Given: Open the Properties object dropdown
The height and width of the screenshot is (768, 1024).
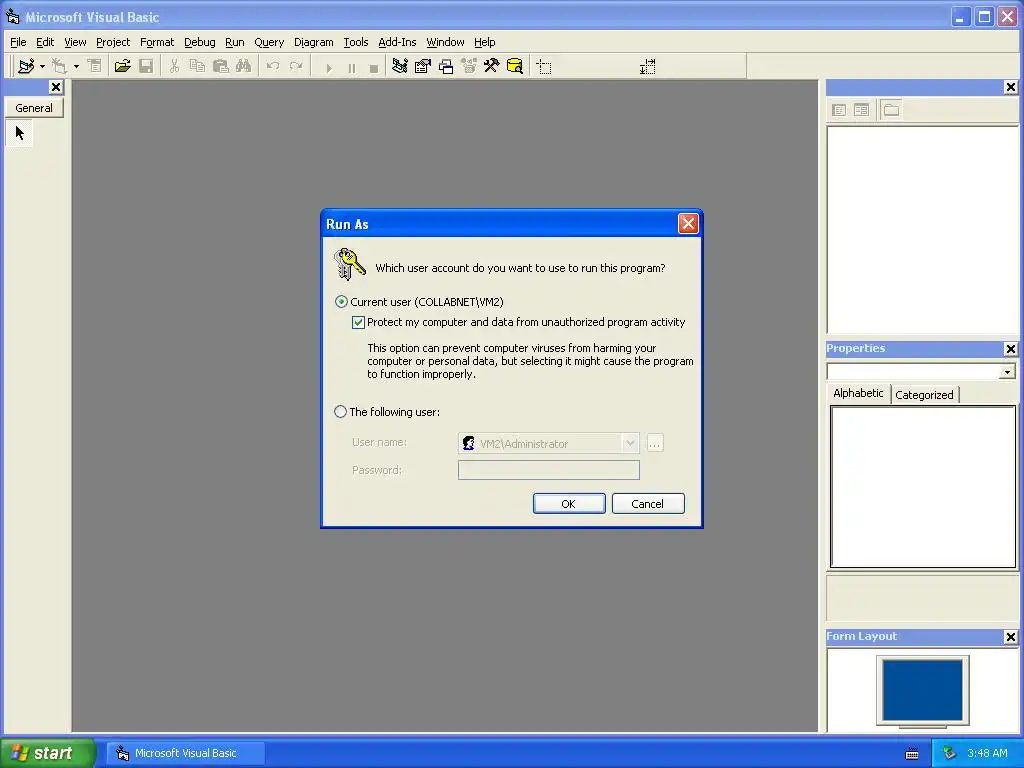Looking at the screenshot, I should (x=1007, y=372).
